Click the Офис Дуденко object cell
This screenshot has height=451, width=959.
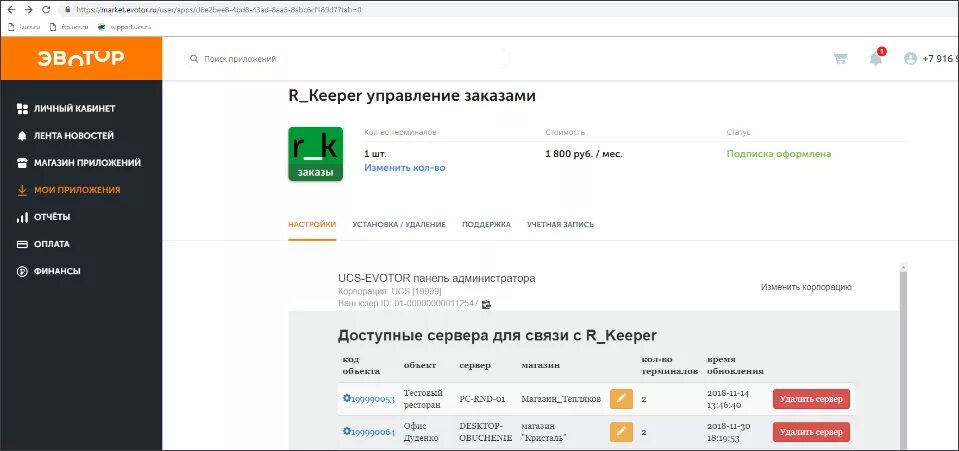click(x=421, y=432)
